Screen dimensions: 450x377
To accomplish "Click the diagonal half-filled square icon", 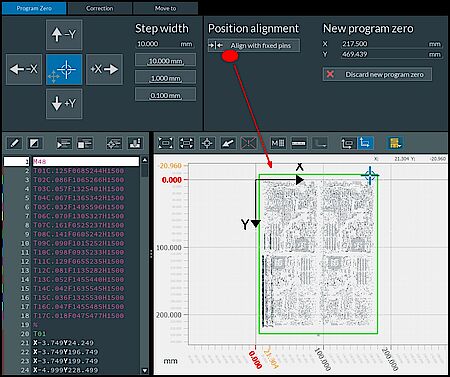I will pyautogui.click(x=34, y=144).
